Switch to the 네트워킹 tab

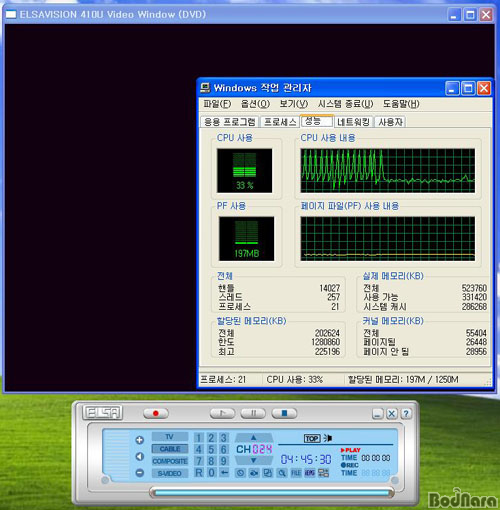[x=353, y=122]
